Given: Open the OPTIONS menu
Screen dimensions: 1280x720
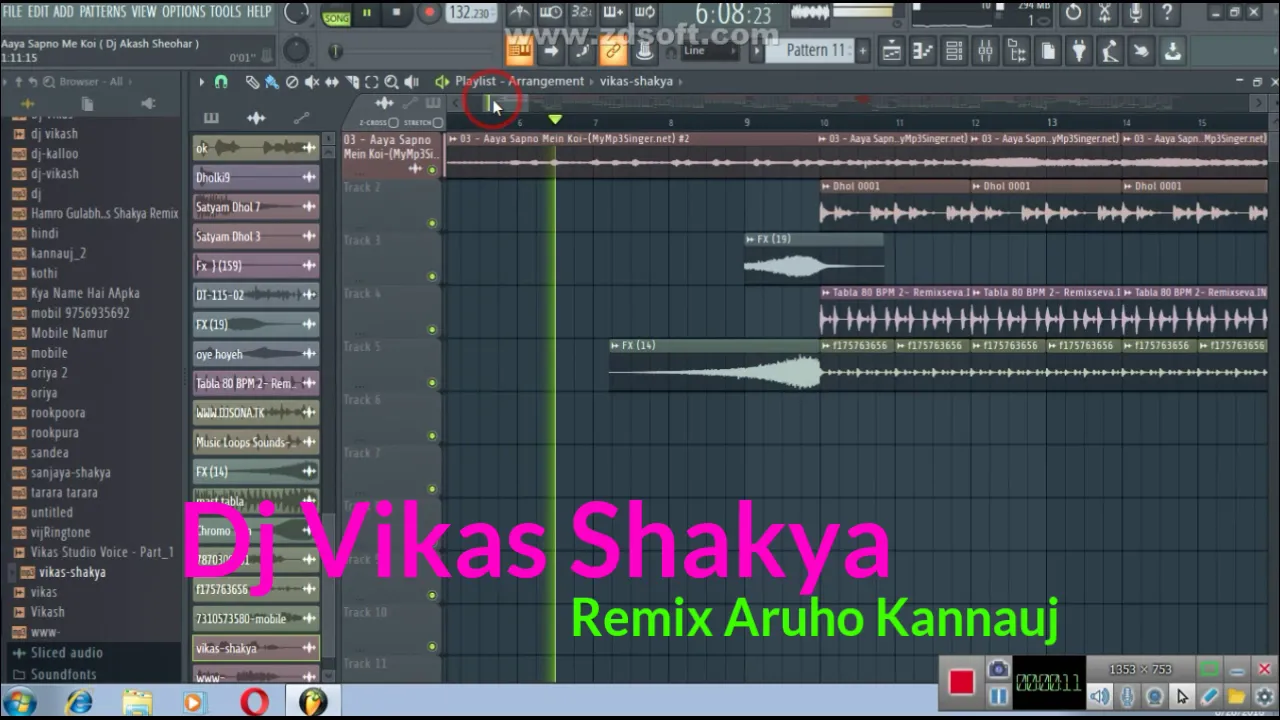Looking at the screenshot, I should [x=183, y=11].
